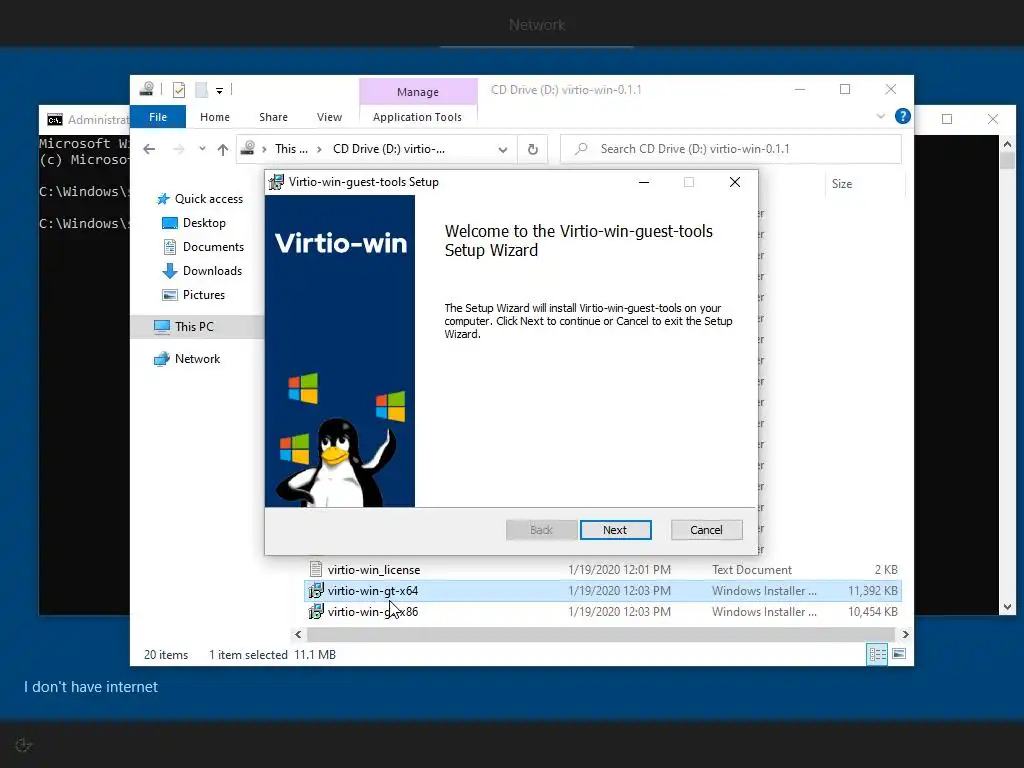Click Command Prompt window scroll down arrow
Viewport: 1024px width, 768px height.
pyautogui.click(x=1007, y=607)
